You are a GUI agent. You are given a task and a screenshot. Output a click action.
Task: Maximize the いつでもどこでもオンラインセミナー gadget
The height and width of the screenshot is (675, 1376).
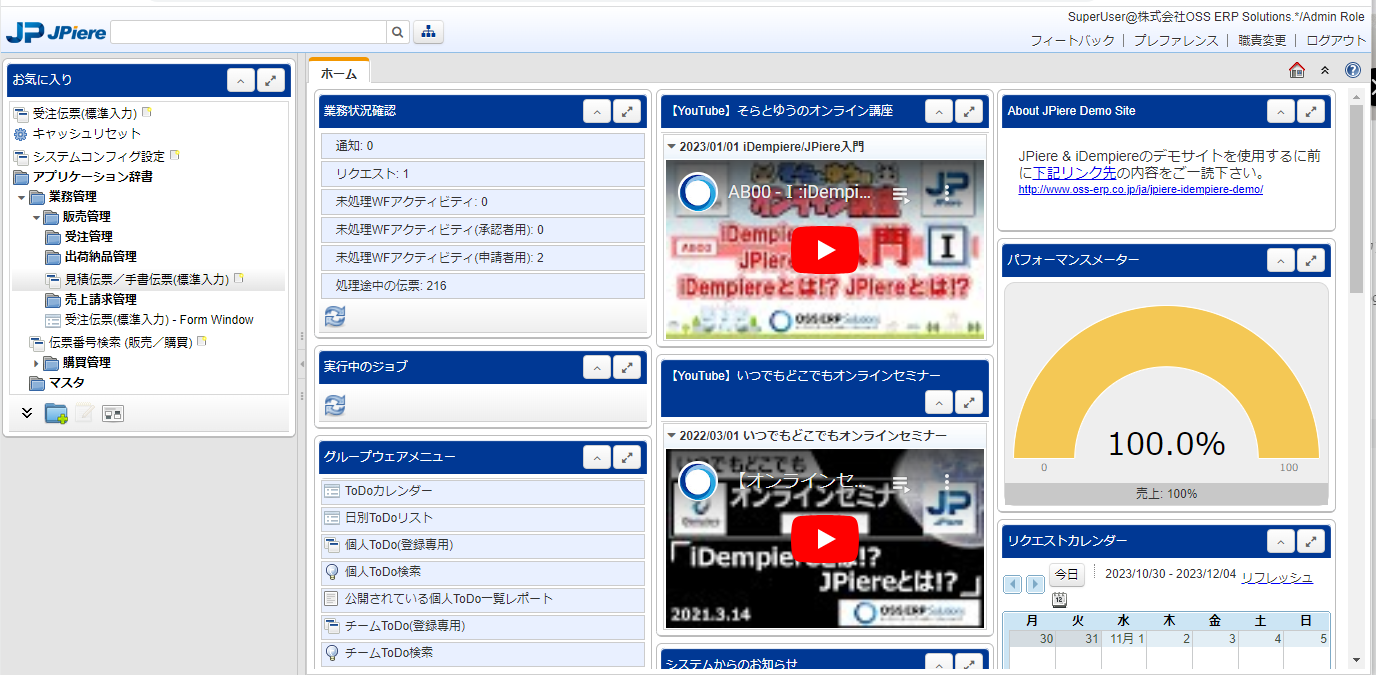[x=969, y=402]
